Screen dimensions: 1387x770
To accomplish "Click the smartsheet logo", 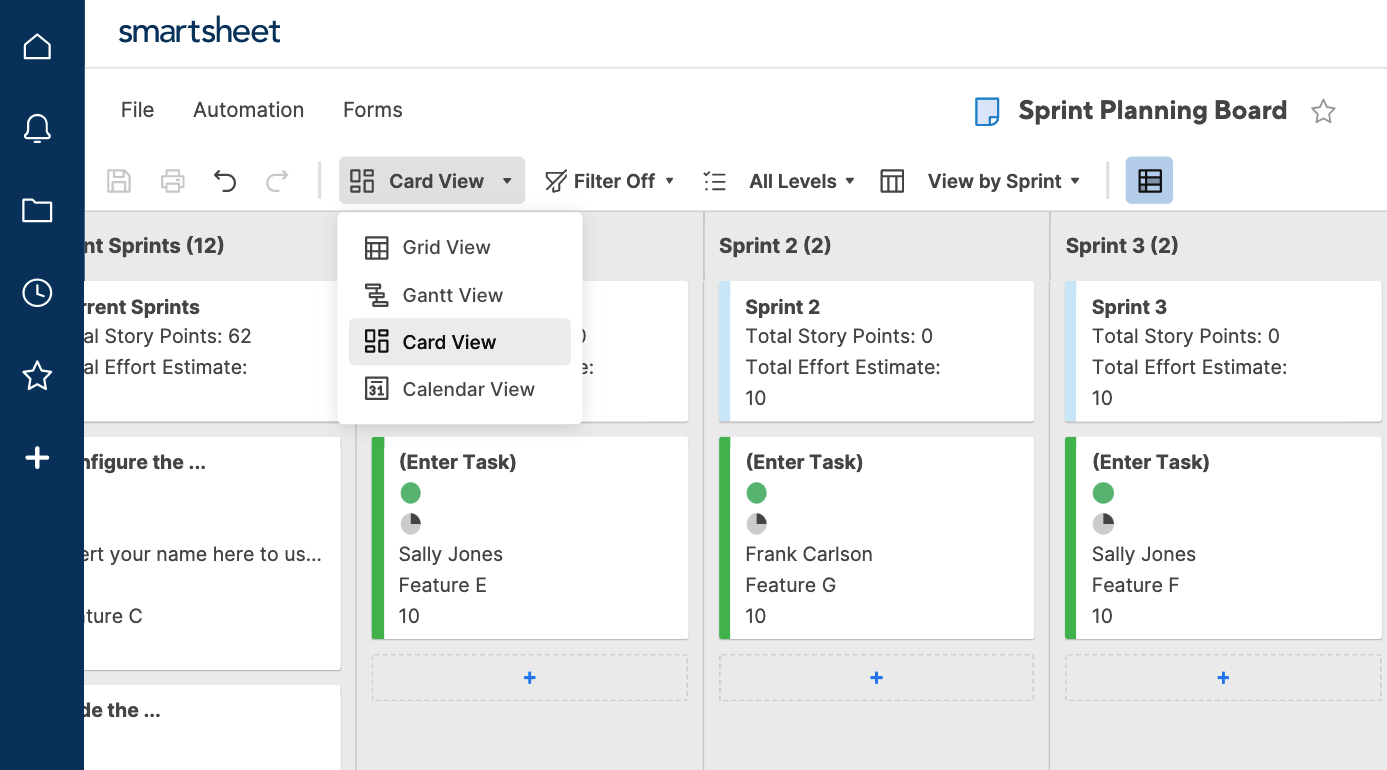I will click(199, 31).
